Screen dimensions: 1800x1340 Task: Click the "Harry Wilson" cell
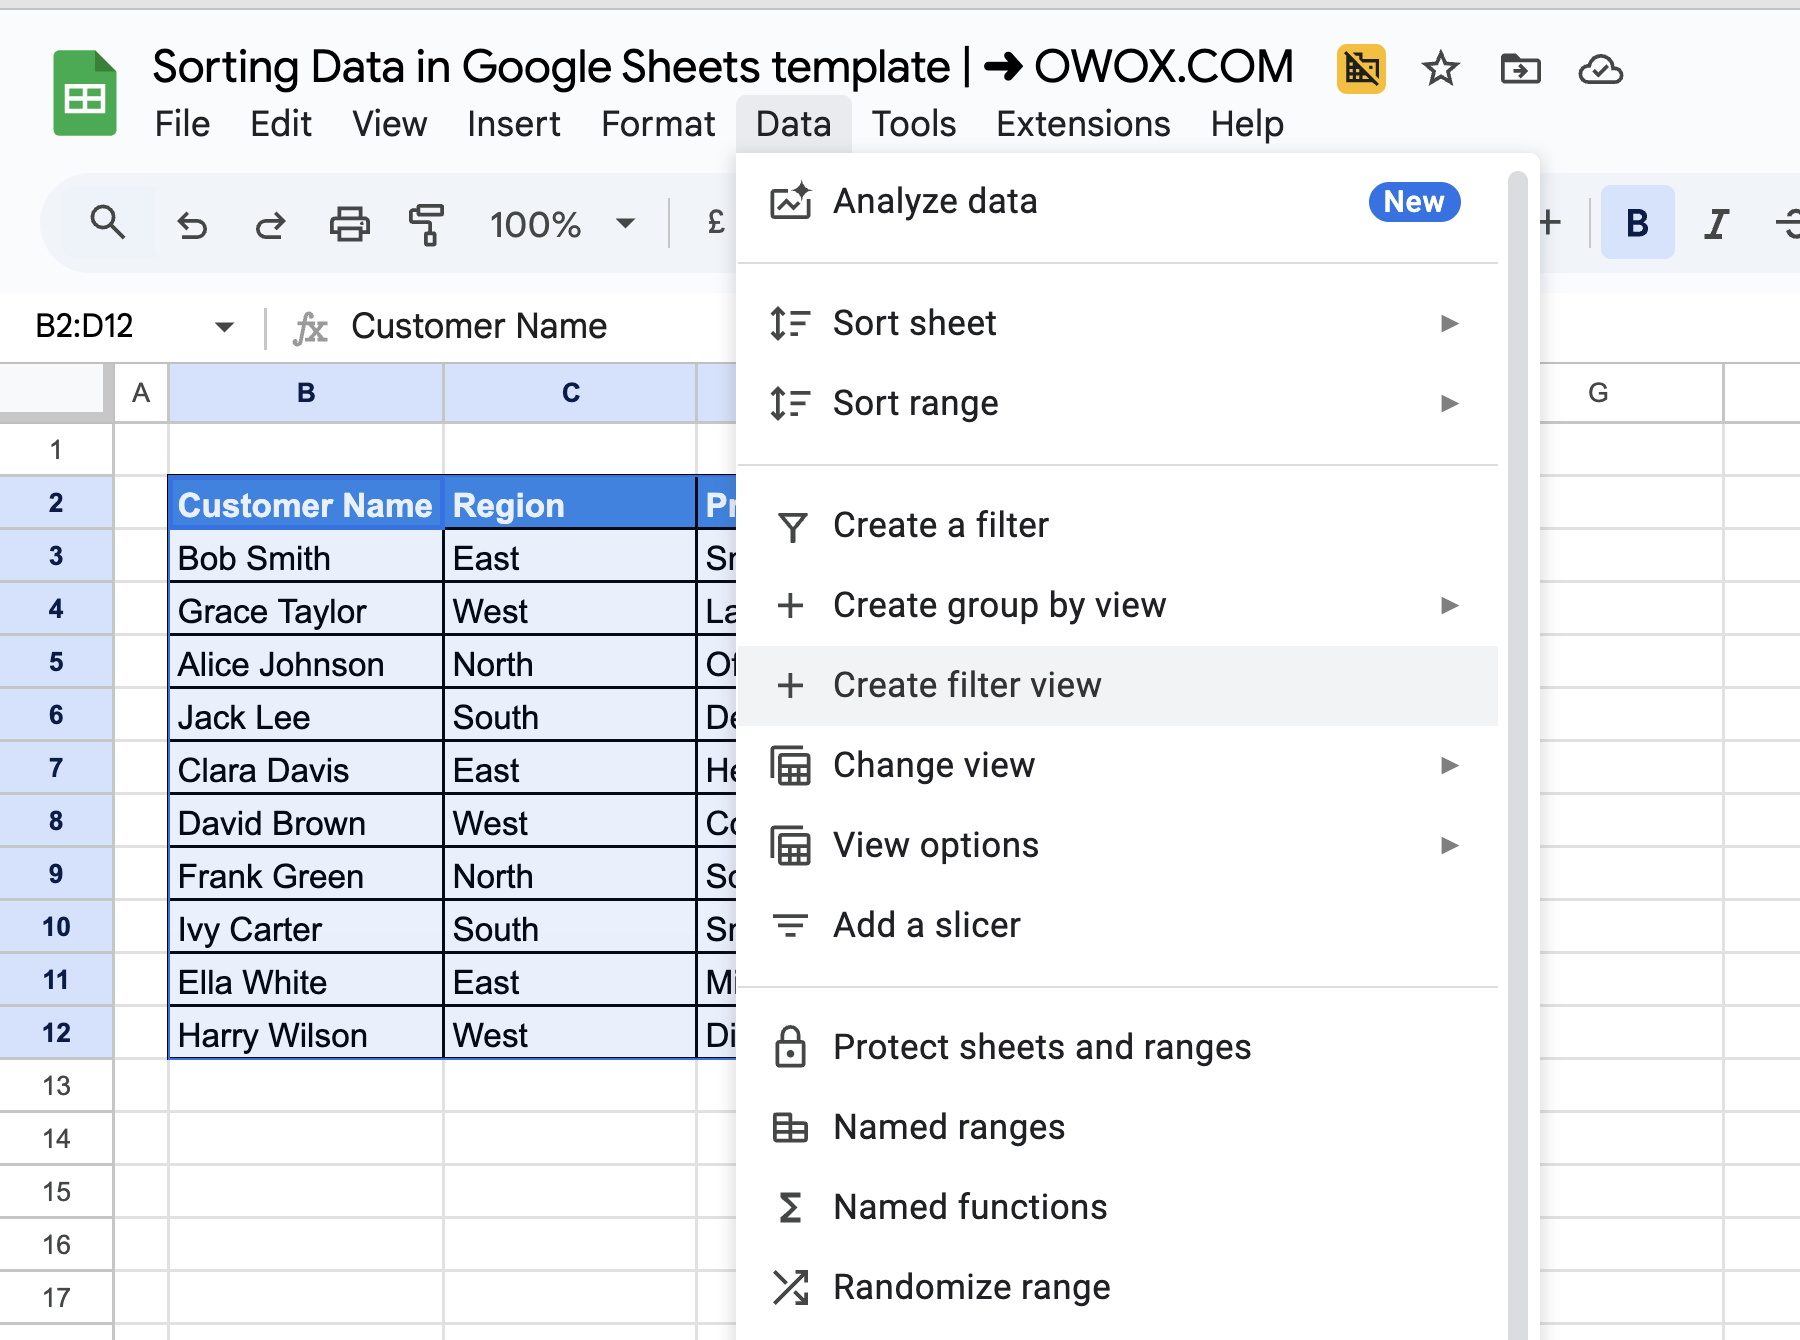[x=306, y=1035]
